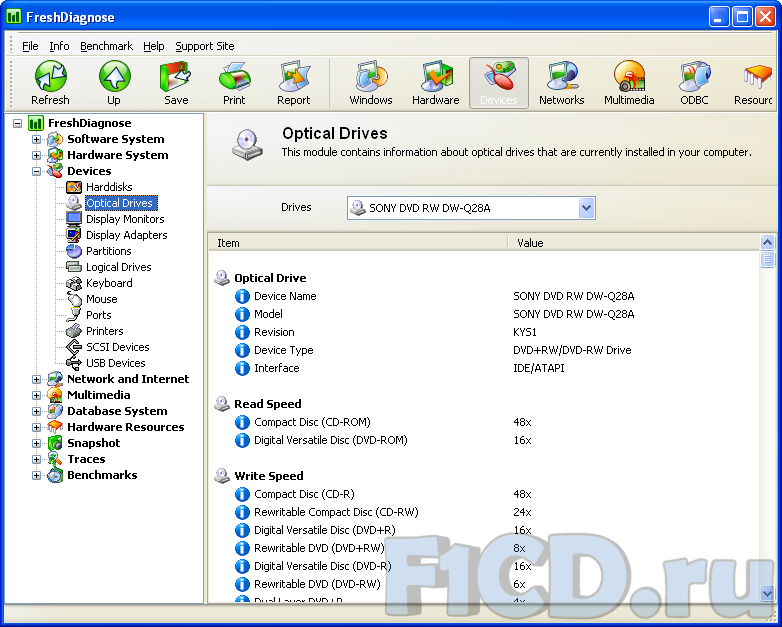Screen dimensions: 782x627
Task: Expand the Hardware Resources node
Action: point(36,427)
